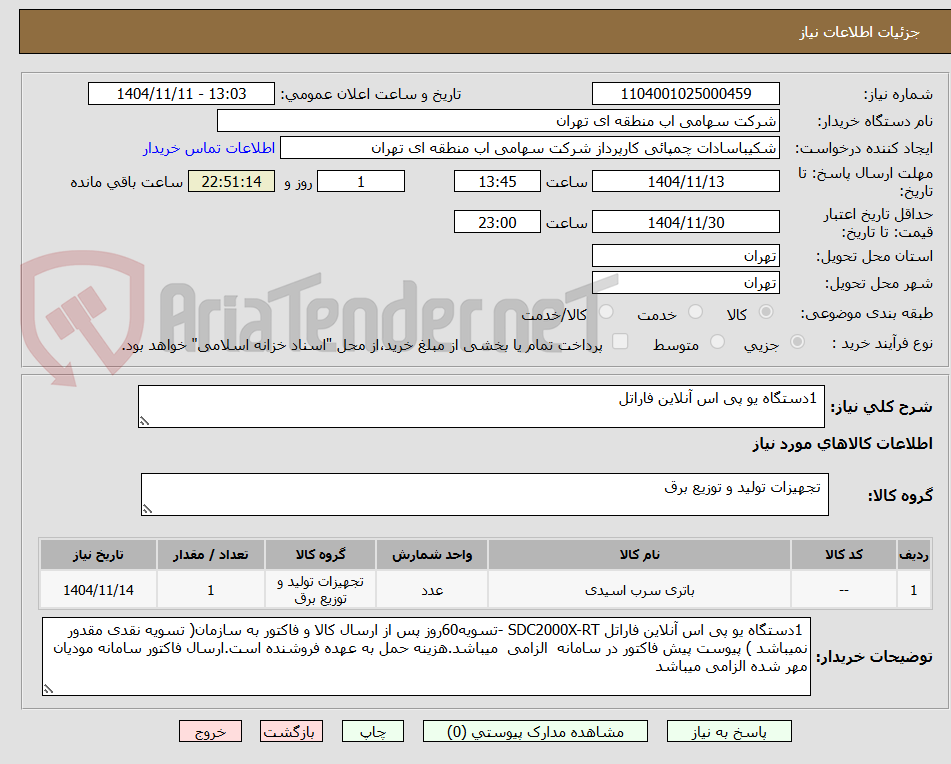Click the 'عدد' unit cell
The image size is (951, 764).
pos(432,589)
